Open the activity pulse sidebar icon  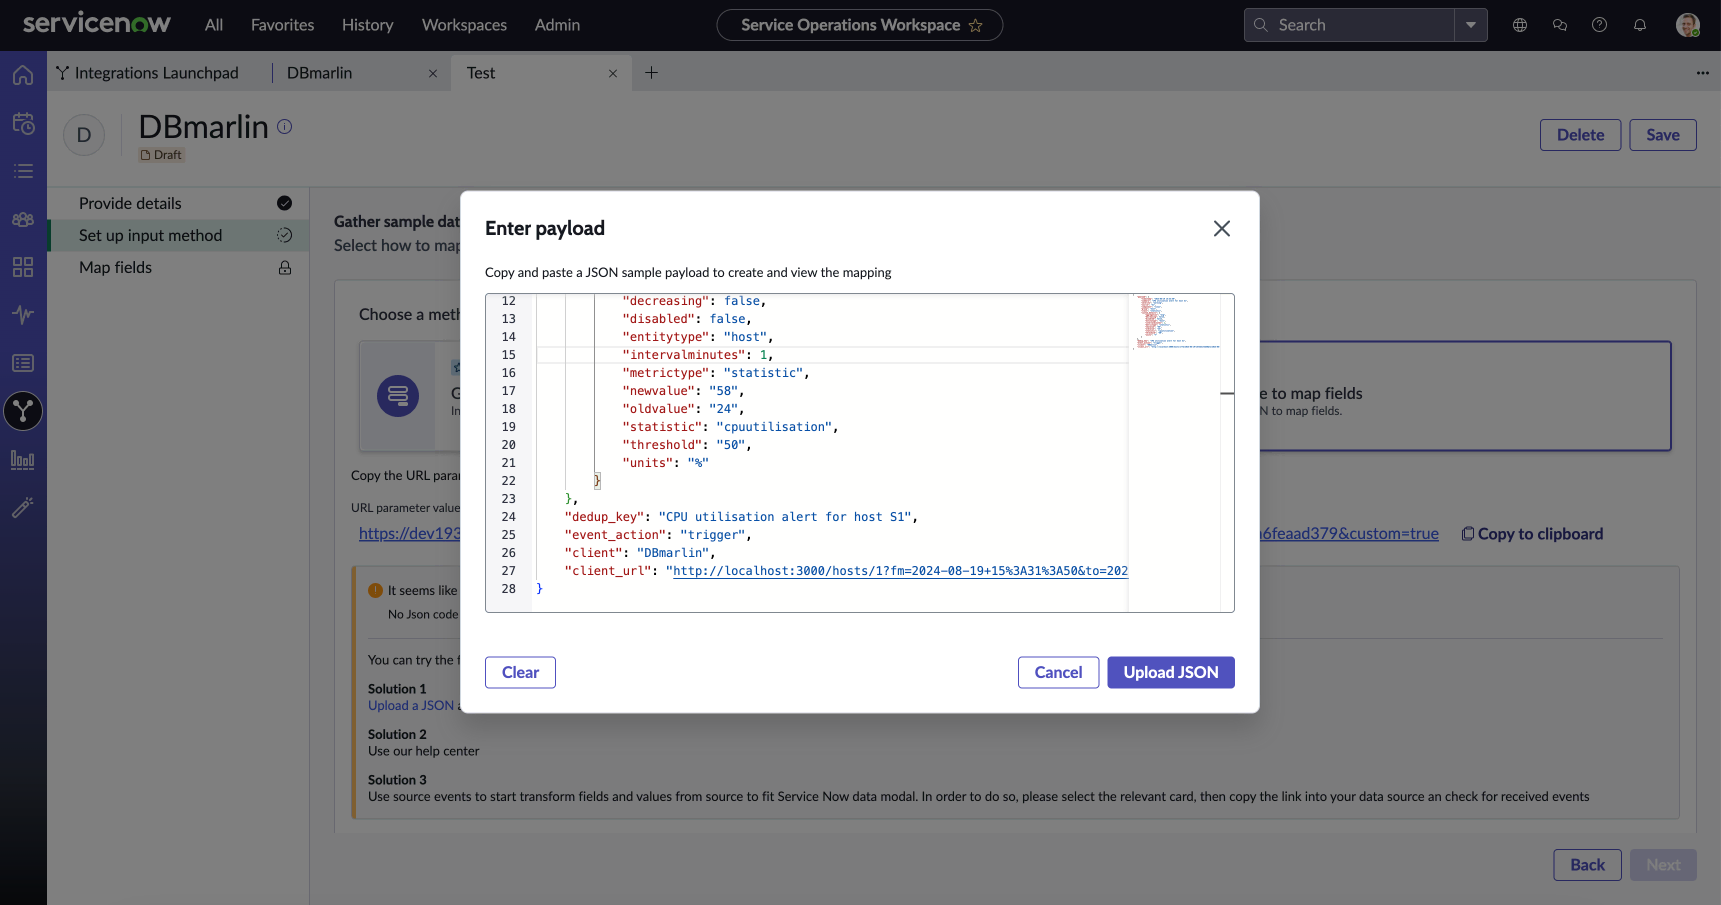(23, 315)
